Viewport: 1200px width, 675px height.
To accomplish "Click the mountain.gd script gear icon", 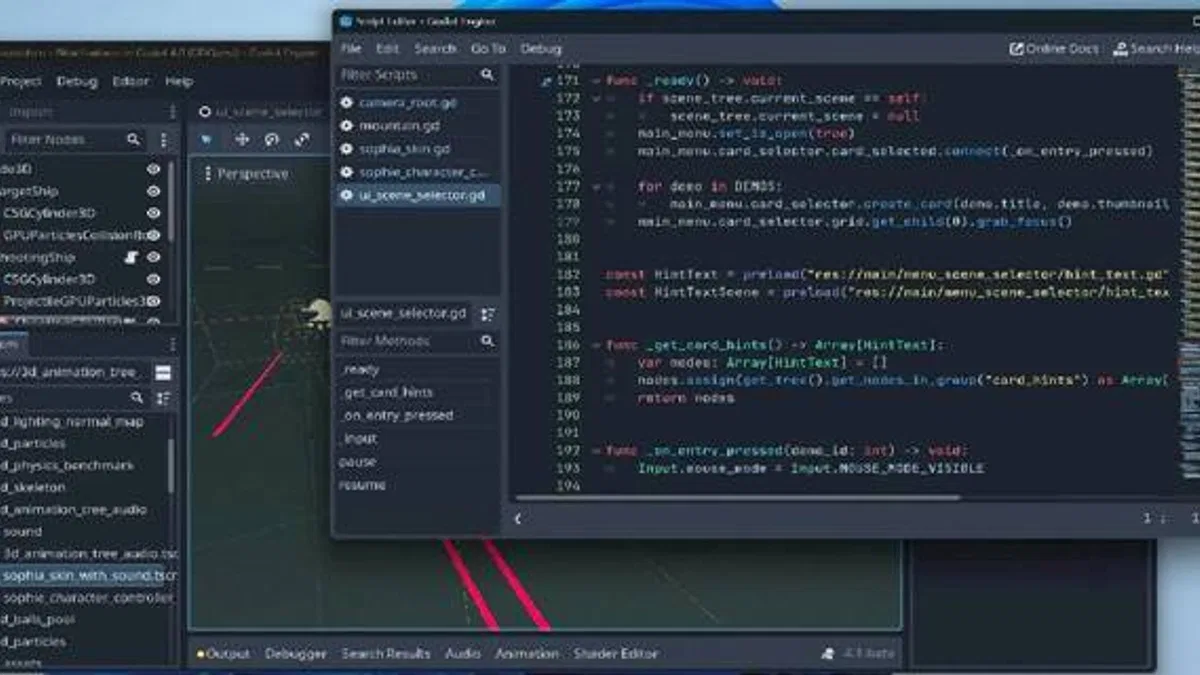I will tap(347, 126).
